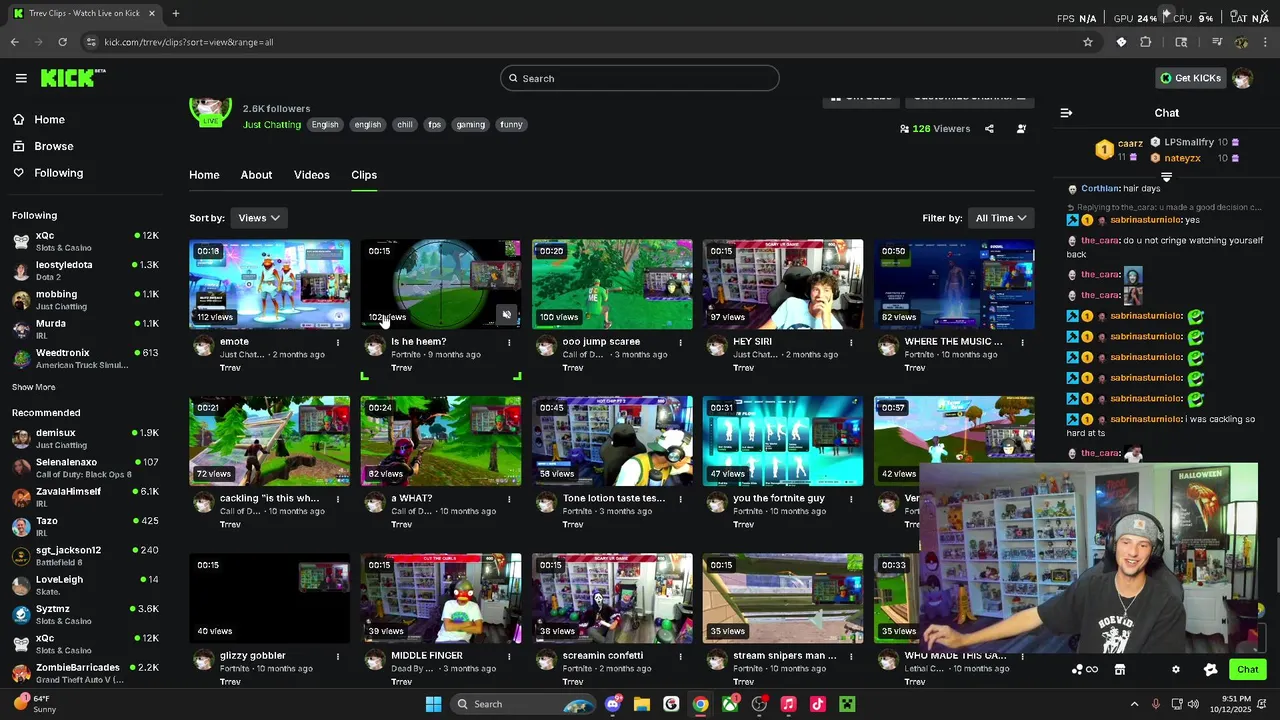Screen dimensions: 1280x720
Task: Bookmark the page with star icon
Action: pos(1088,42)
